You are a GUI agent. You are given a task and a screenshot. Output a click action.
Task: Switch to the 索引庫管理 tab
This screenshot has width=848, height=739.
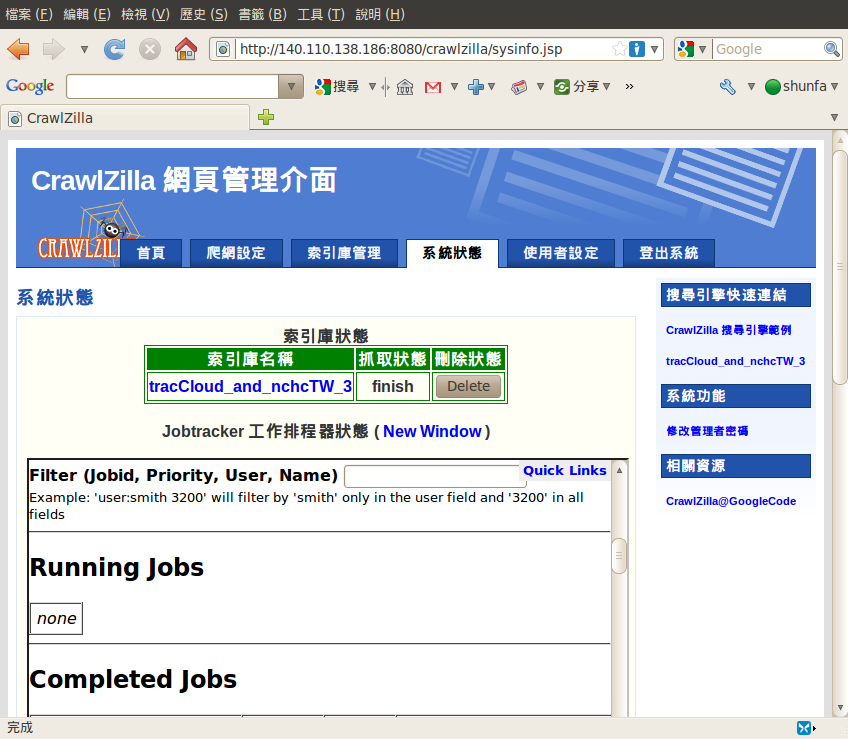pyautogui.click(x=344, y=253)
